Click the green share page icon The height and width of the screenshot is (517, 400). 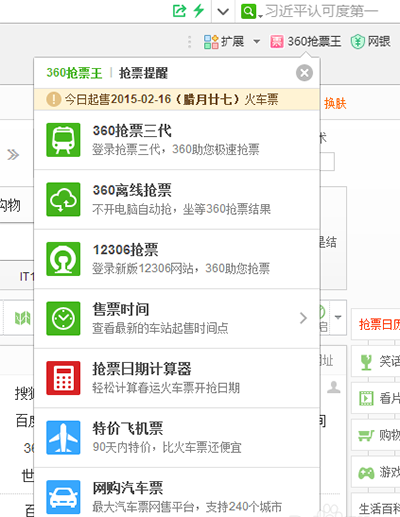(179, 11)
